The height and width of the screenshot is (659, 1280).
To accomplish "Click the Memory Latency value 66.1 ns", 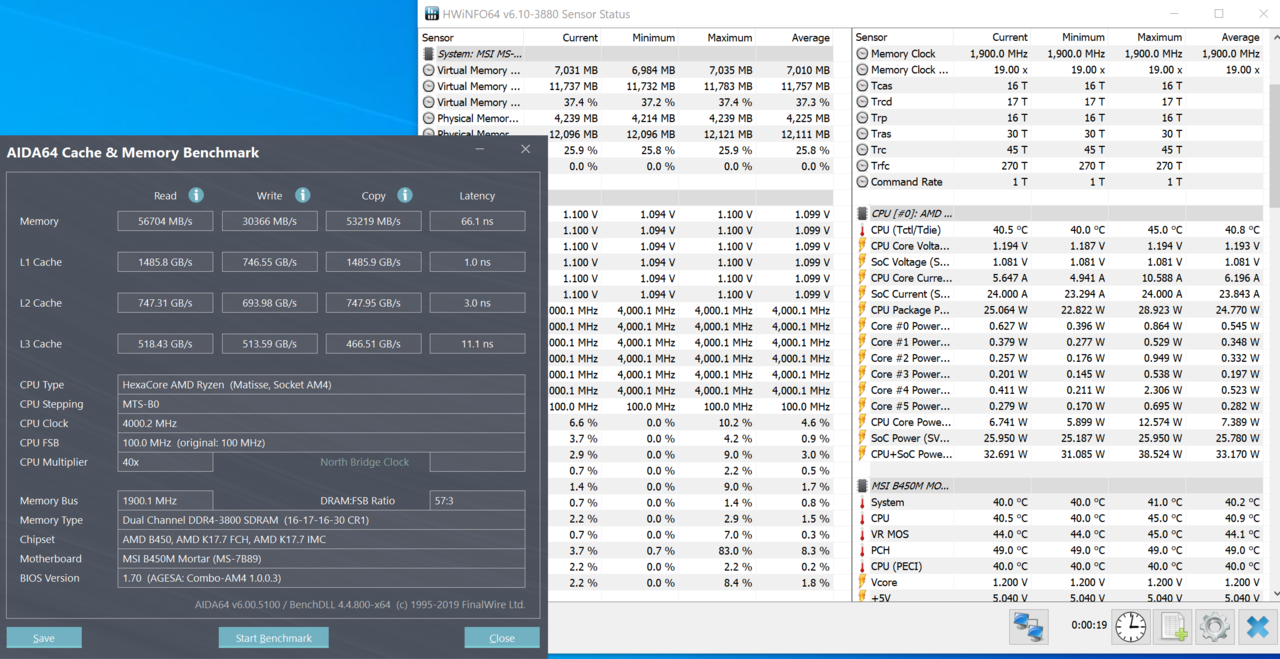I will point(477,221).
